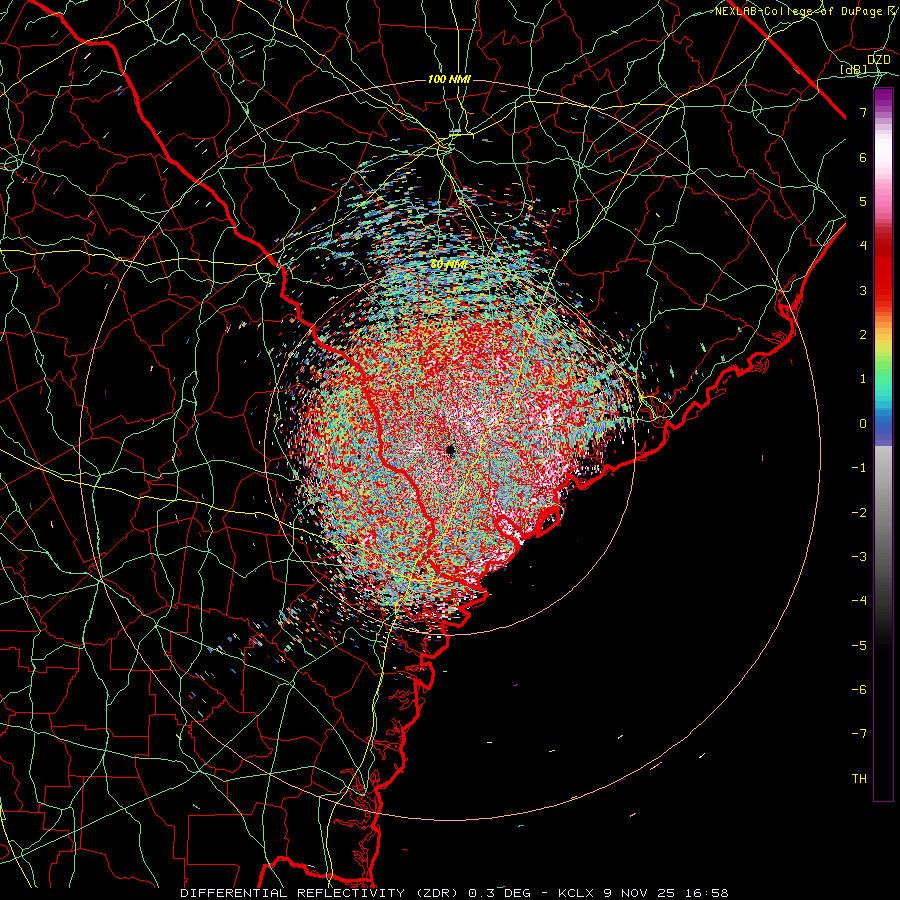Click the "-2" value on the scale
Viewport: 900px width, 900px height.
859,513
